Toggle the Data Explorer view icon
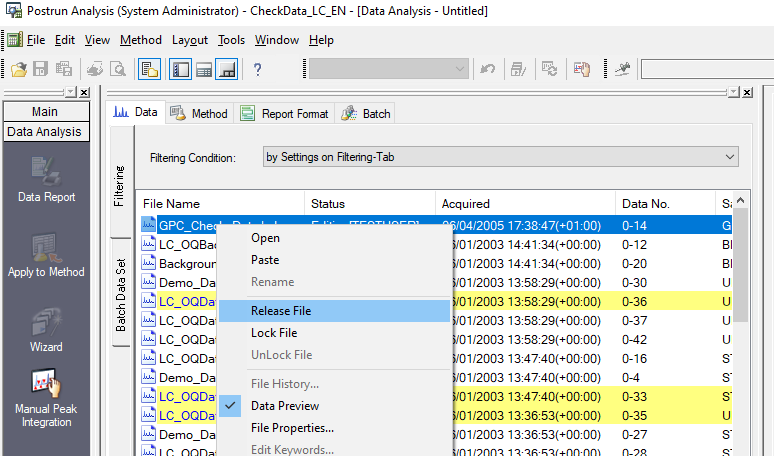Screen dimensions: 774x456 pyautogui.click(x=149, y=69)
